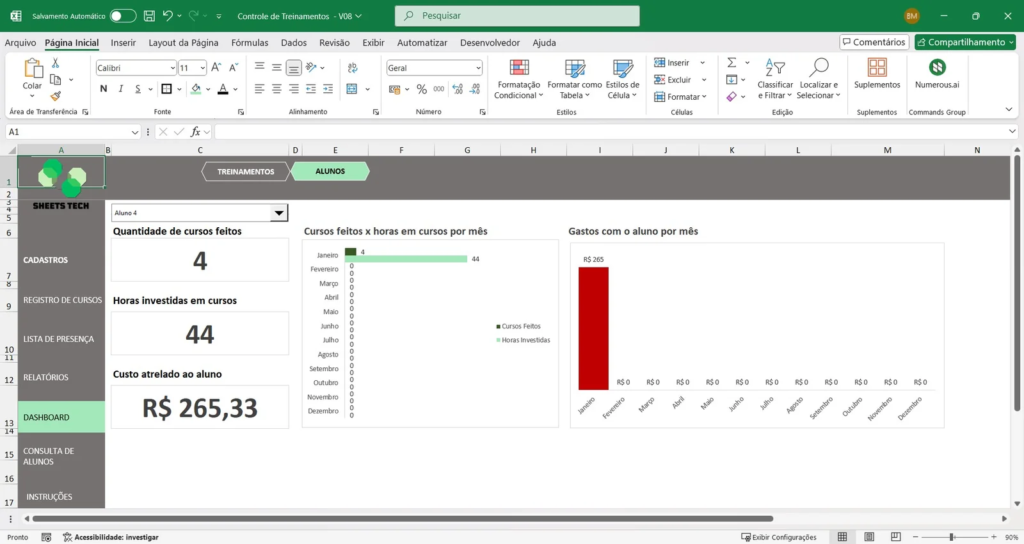
Task: Open REGISTRO DE CURSOS in sidebar
Action: (62, 300)
